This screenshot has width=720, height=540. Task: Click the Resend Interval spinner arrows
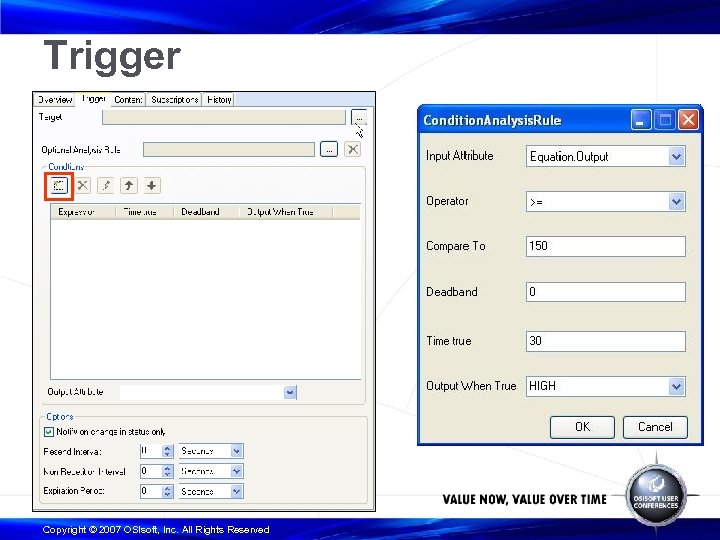(x=168, y=451)
